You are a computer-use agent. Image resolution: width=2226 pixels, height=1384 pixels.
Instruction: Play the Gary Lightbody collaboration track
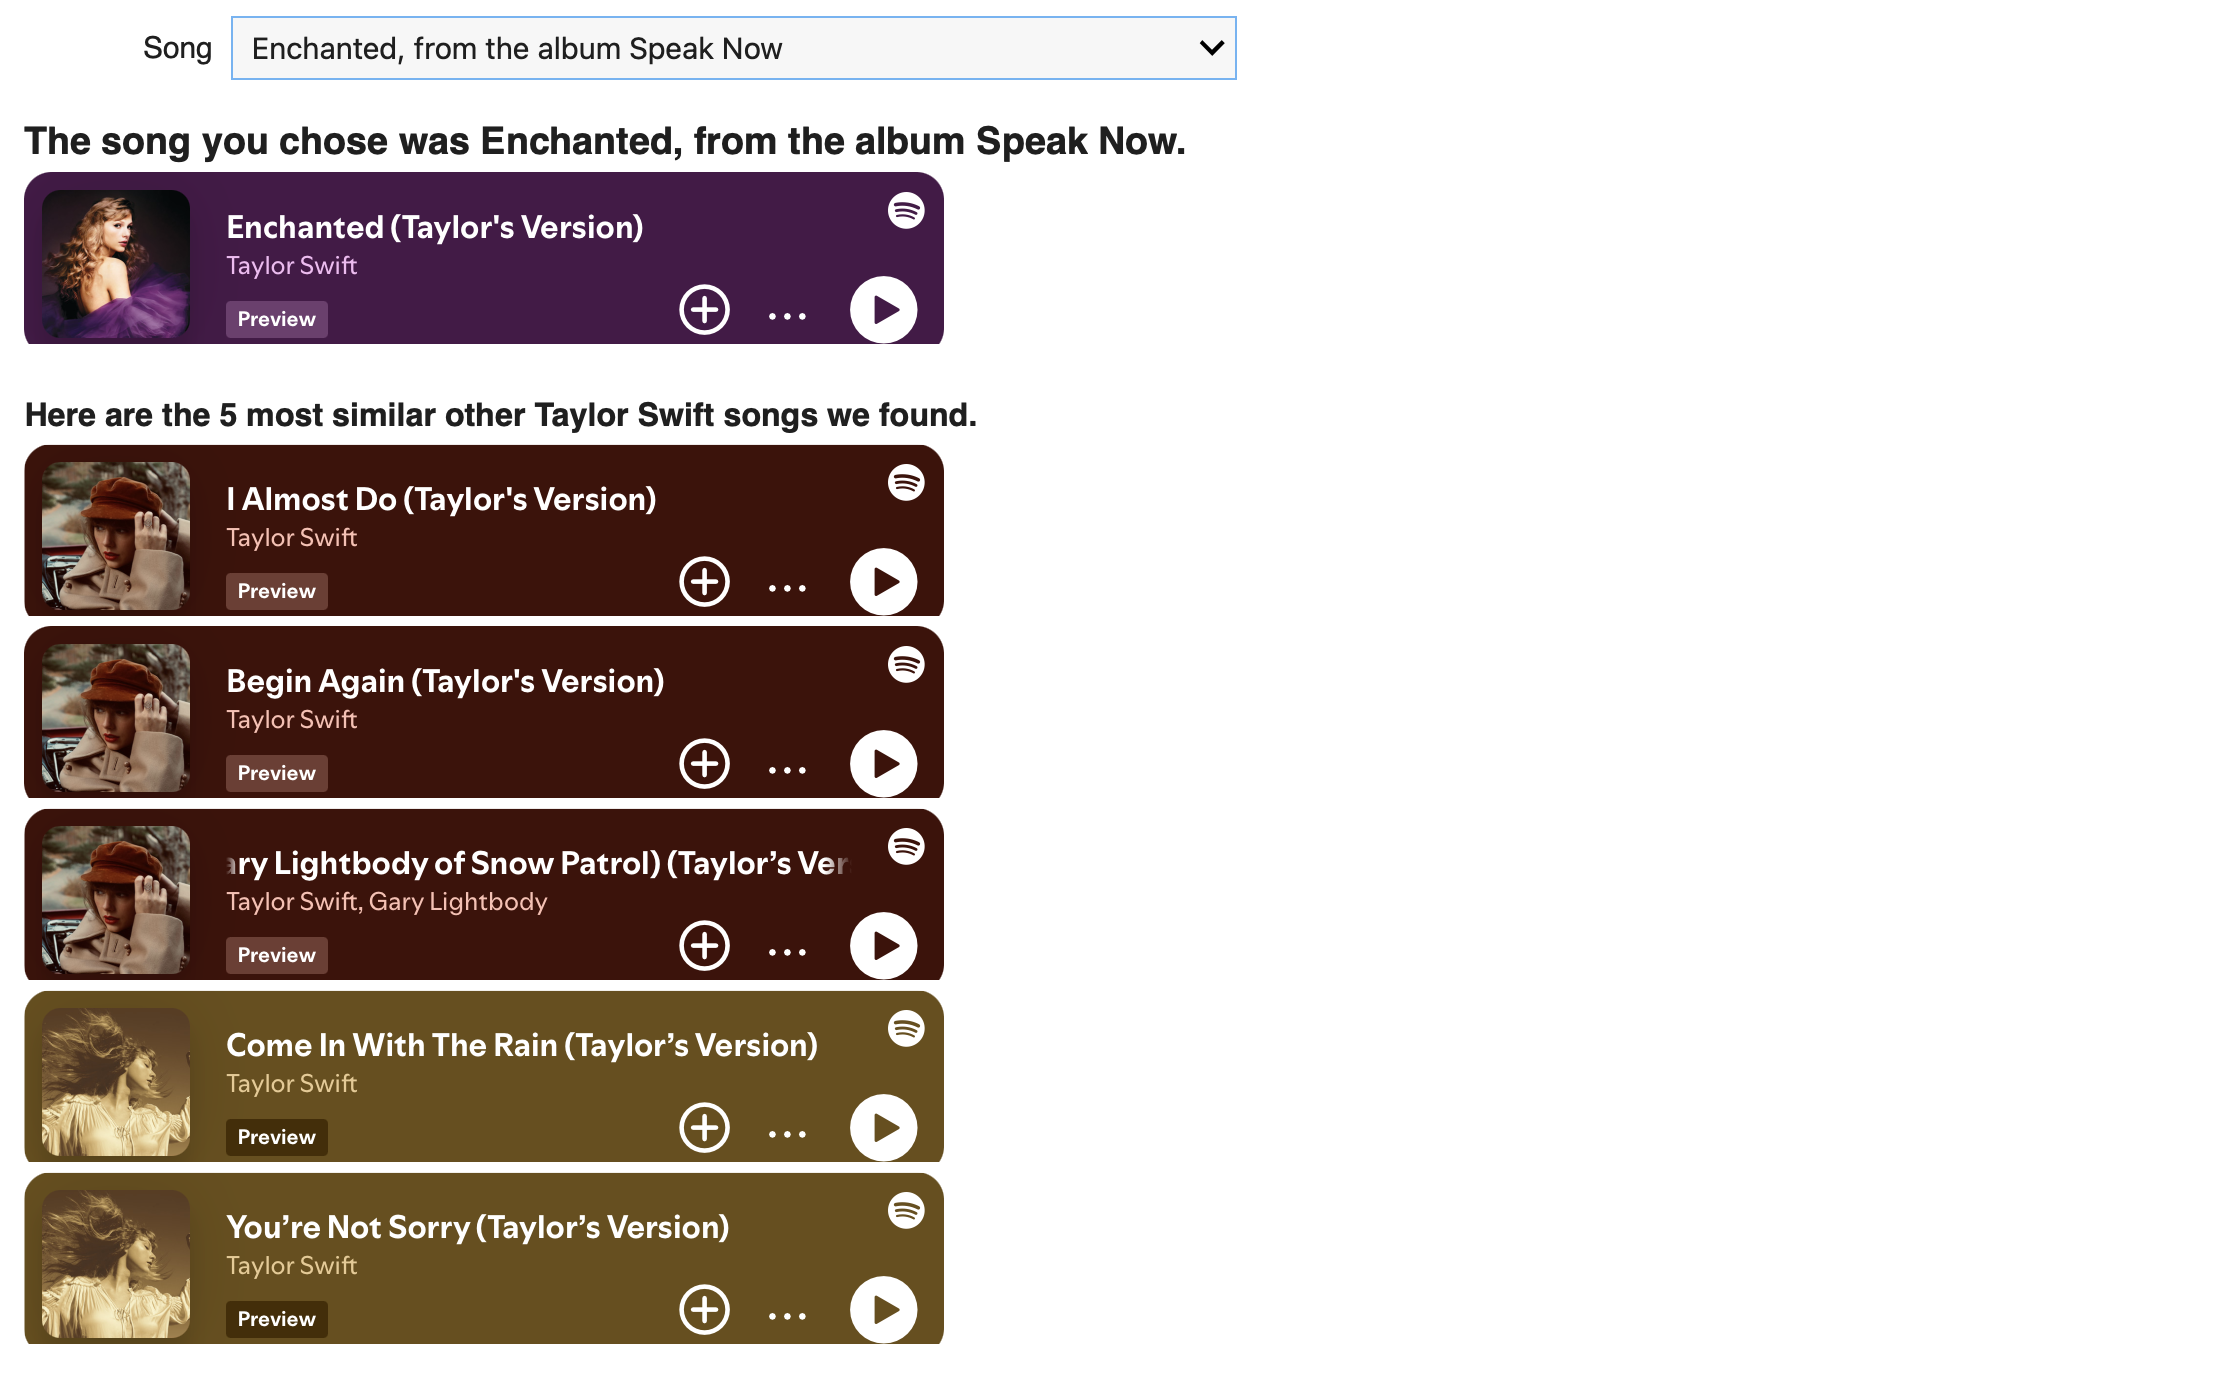[883, 946]
